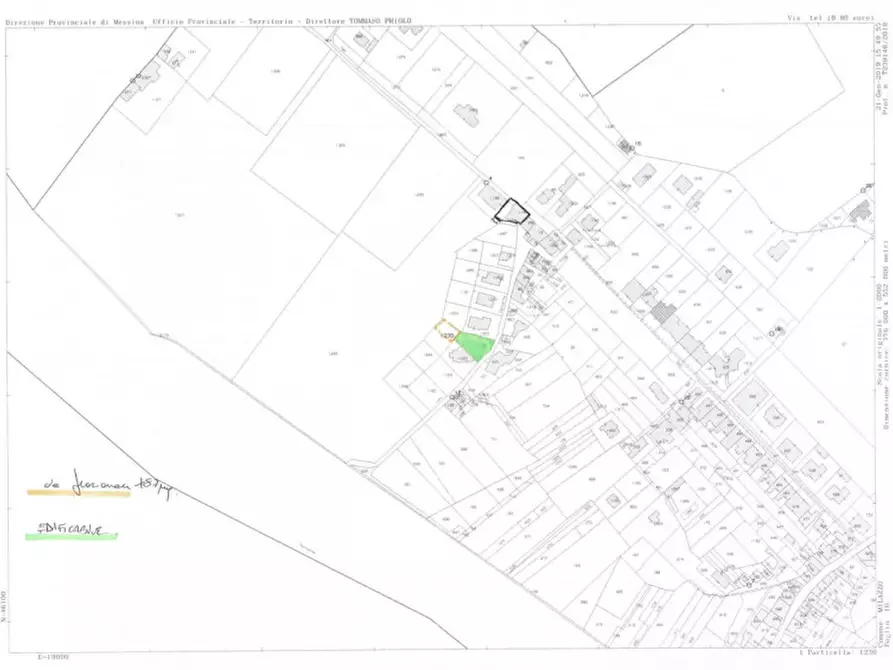Viewport: 893px width, 670px height.
Task: Click the bold black-outlined parcel
Action: tap(513, 211)
